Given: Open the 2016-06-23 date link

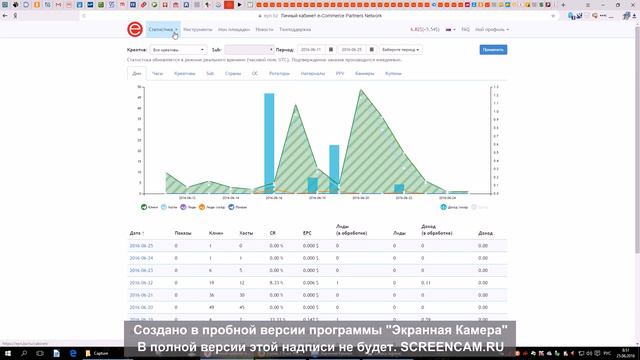Looking at the screenshot, I should (x=141, y=270).
